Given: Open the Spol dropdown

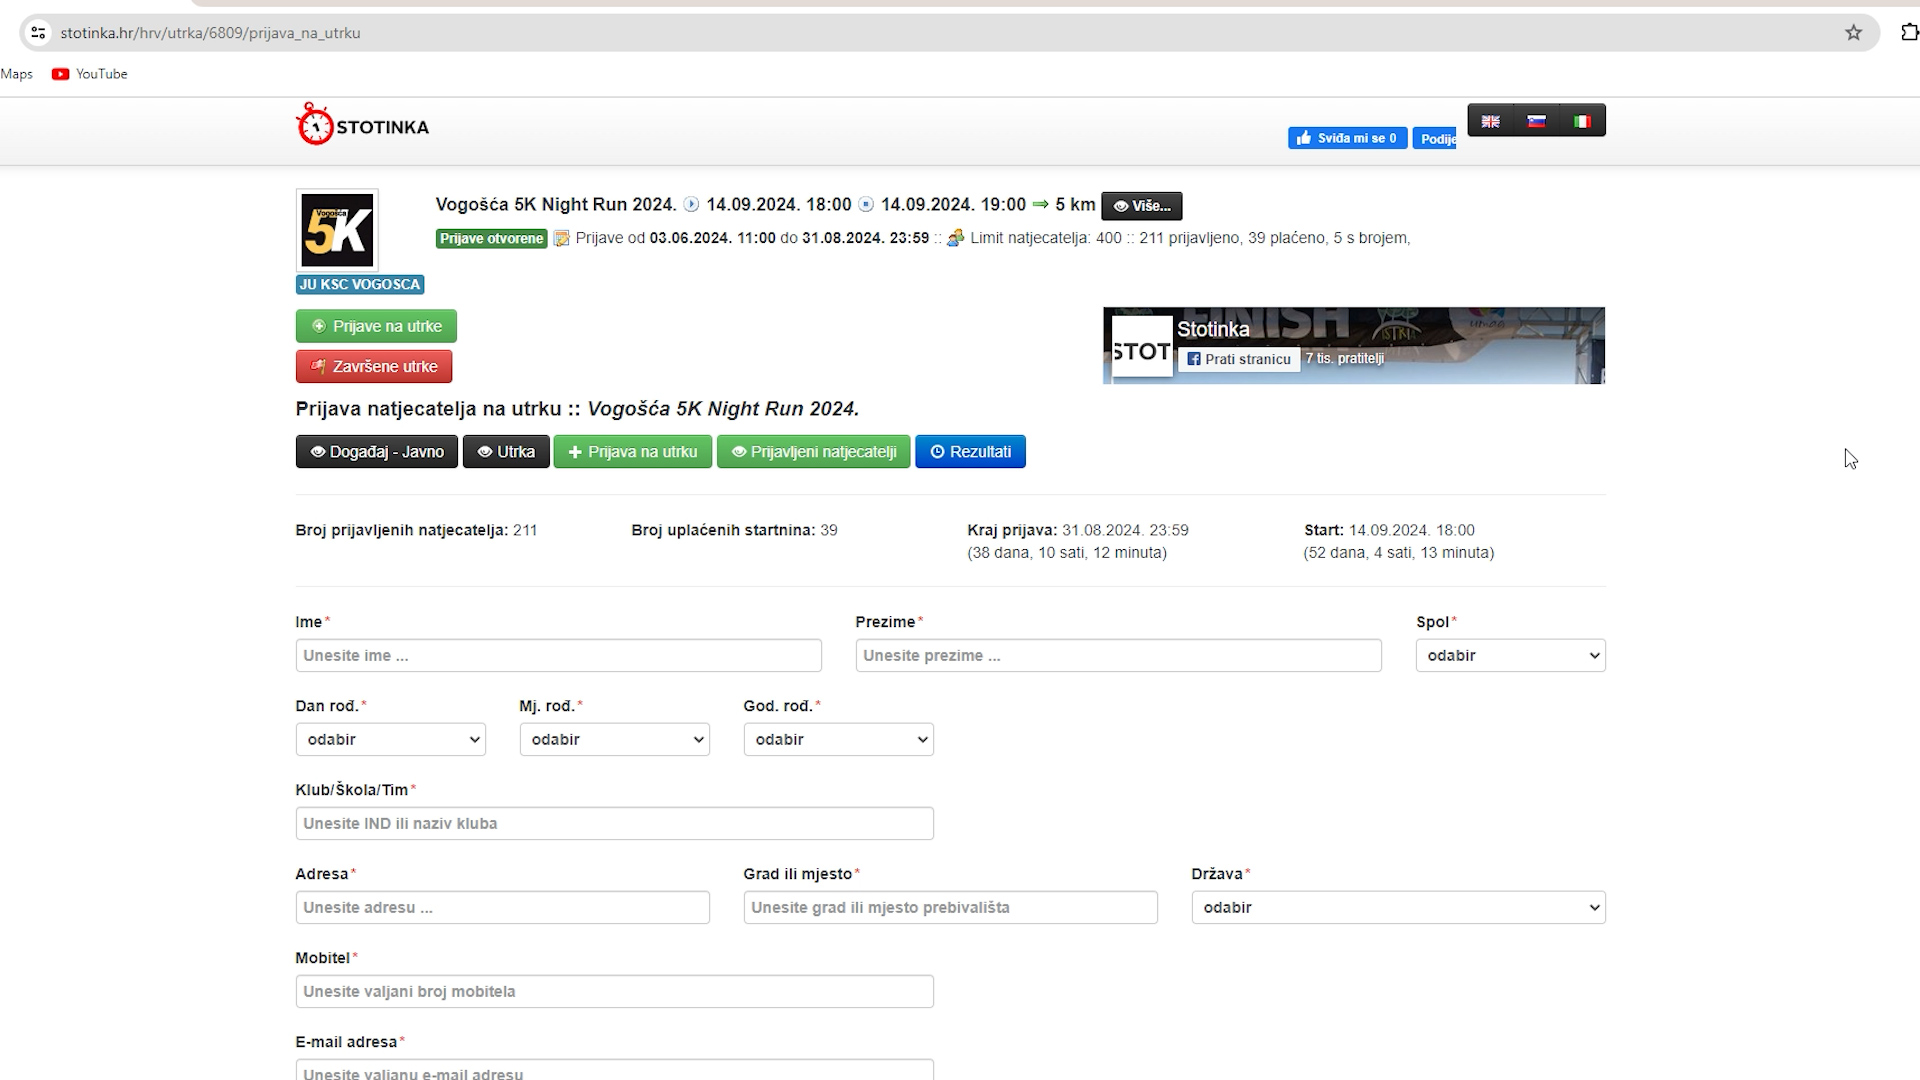Looking at the screenshot, I should (1510, 656).
